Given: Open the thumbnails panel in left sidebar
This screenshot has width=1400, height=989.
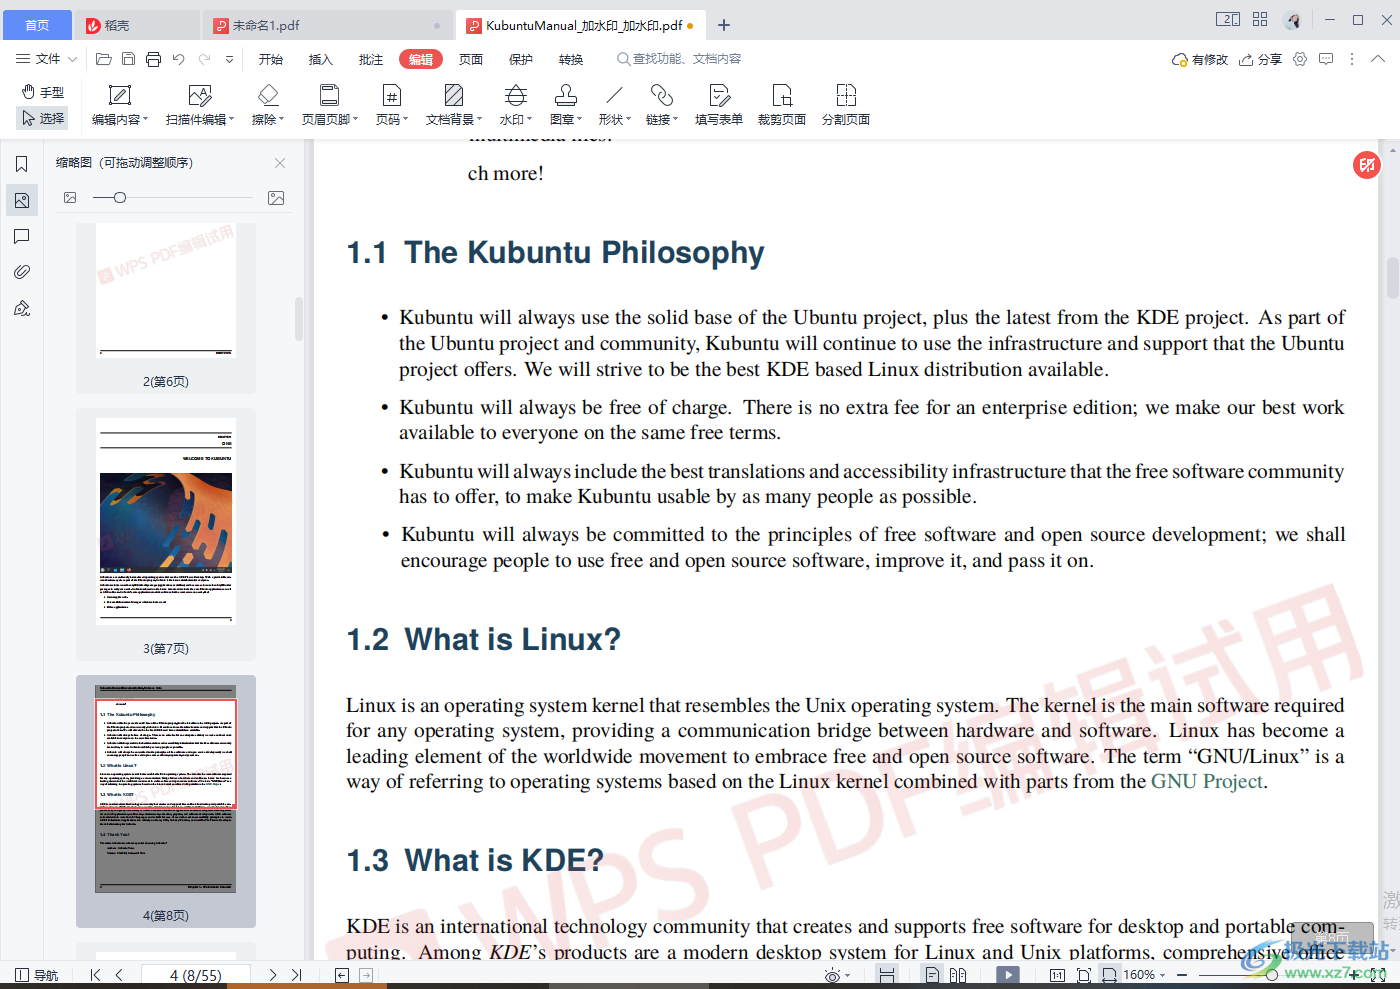Looking at the screenshot, I should click(x=22, y=200).
